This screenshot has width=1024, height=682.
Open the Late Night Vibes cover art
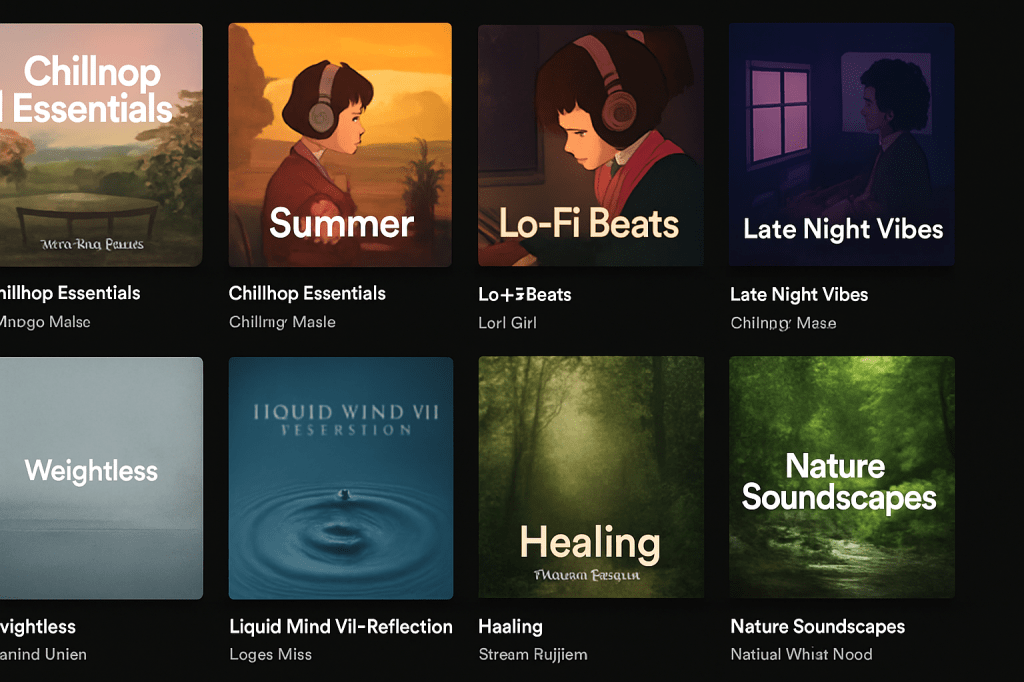coord(841,145)
